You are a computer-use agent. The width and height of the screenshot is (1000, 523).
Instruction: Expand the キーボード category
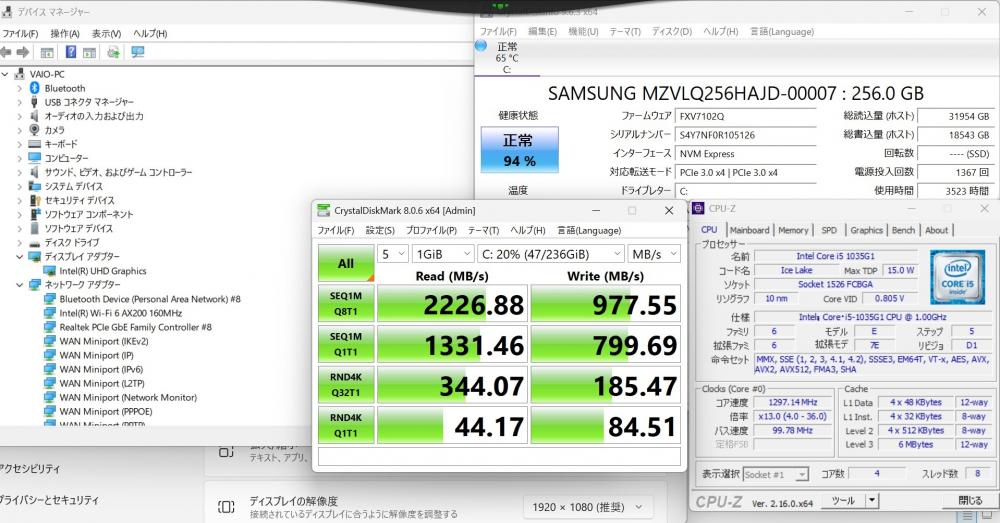click(20, 144)
